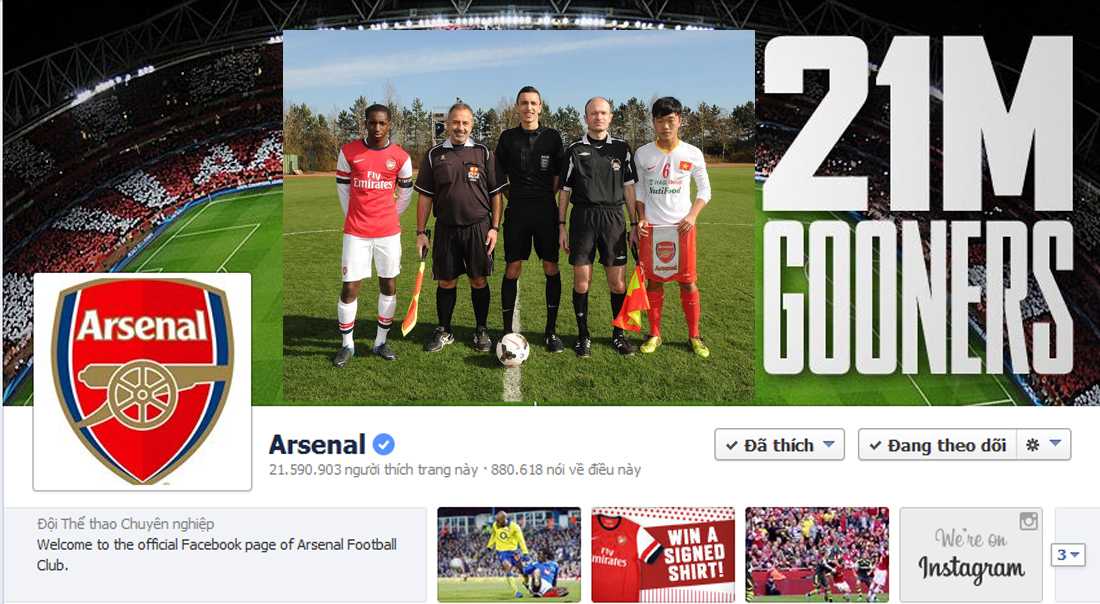Viewport: 1100px width, 604px height.
Task: Open the dropdown arrow beside the gear
Action: point(1056,443)
